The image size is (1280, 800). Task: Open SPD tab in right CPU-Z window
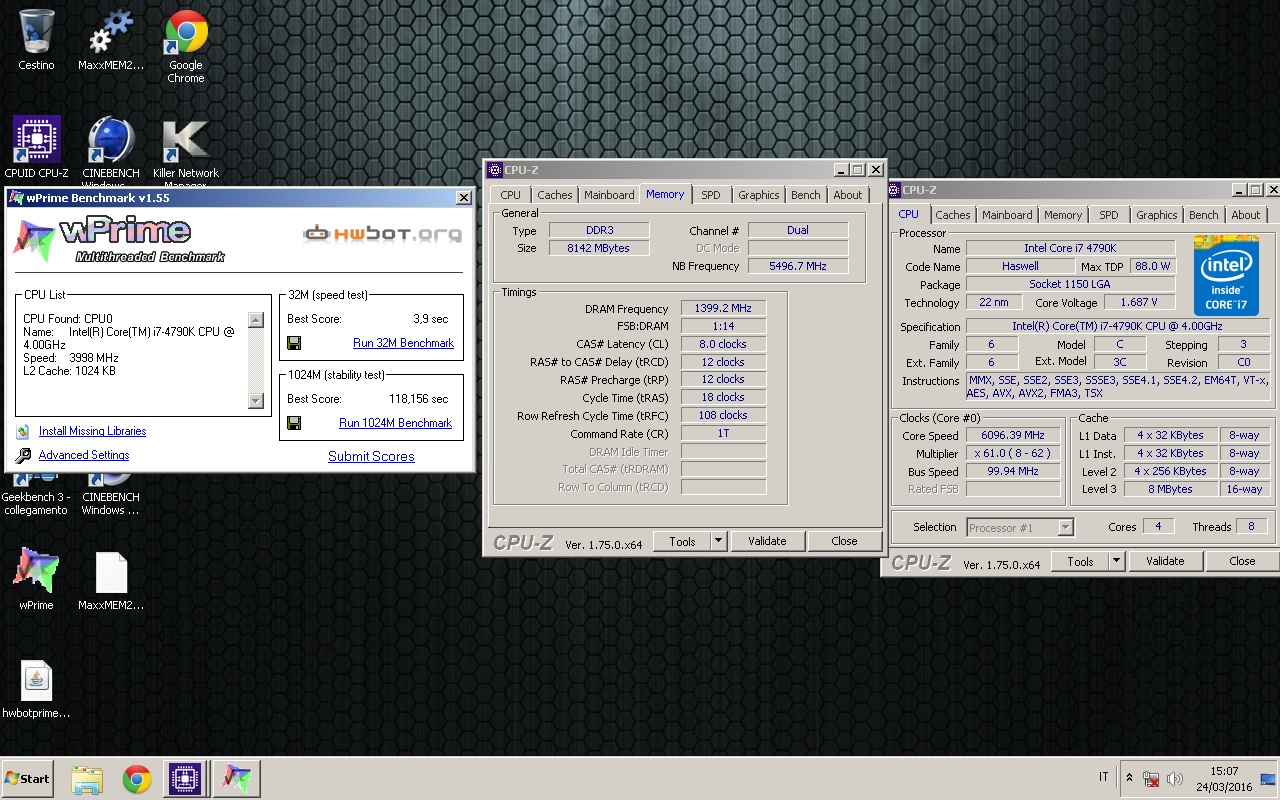pyautogui.click(x=1109, y=215)
